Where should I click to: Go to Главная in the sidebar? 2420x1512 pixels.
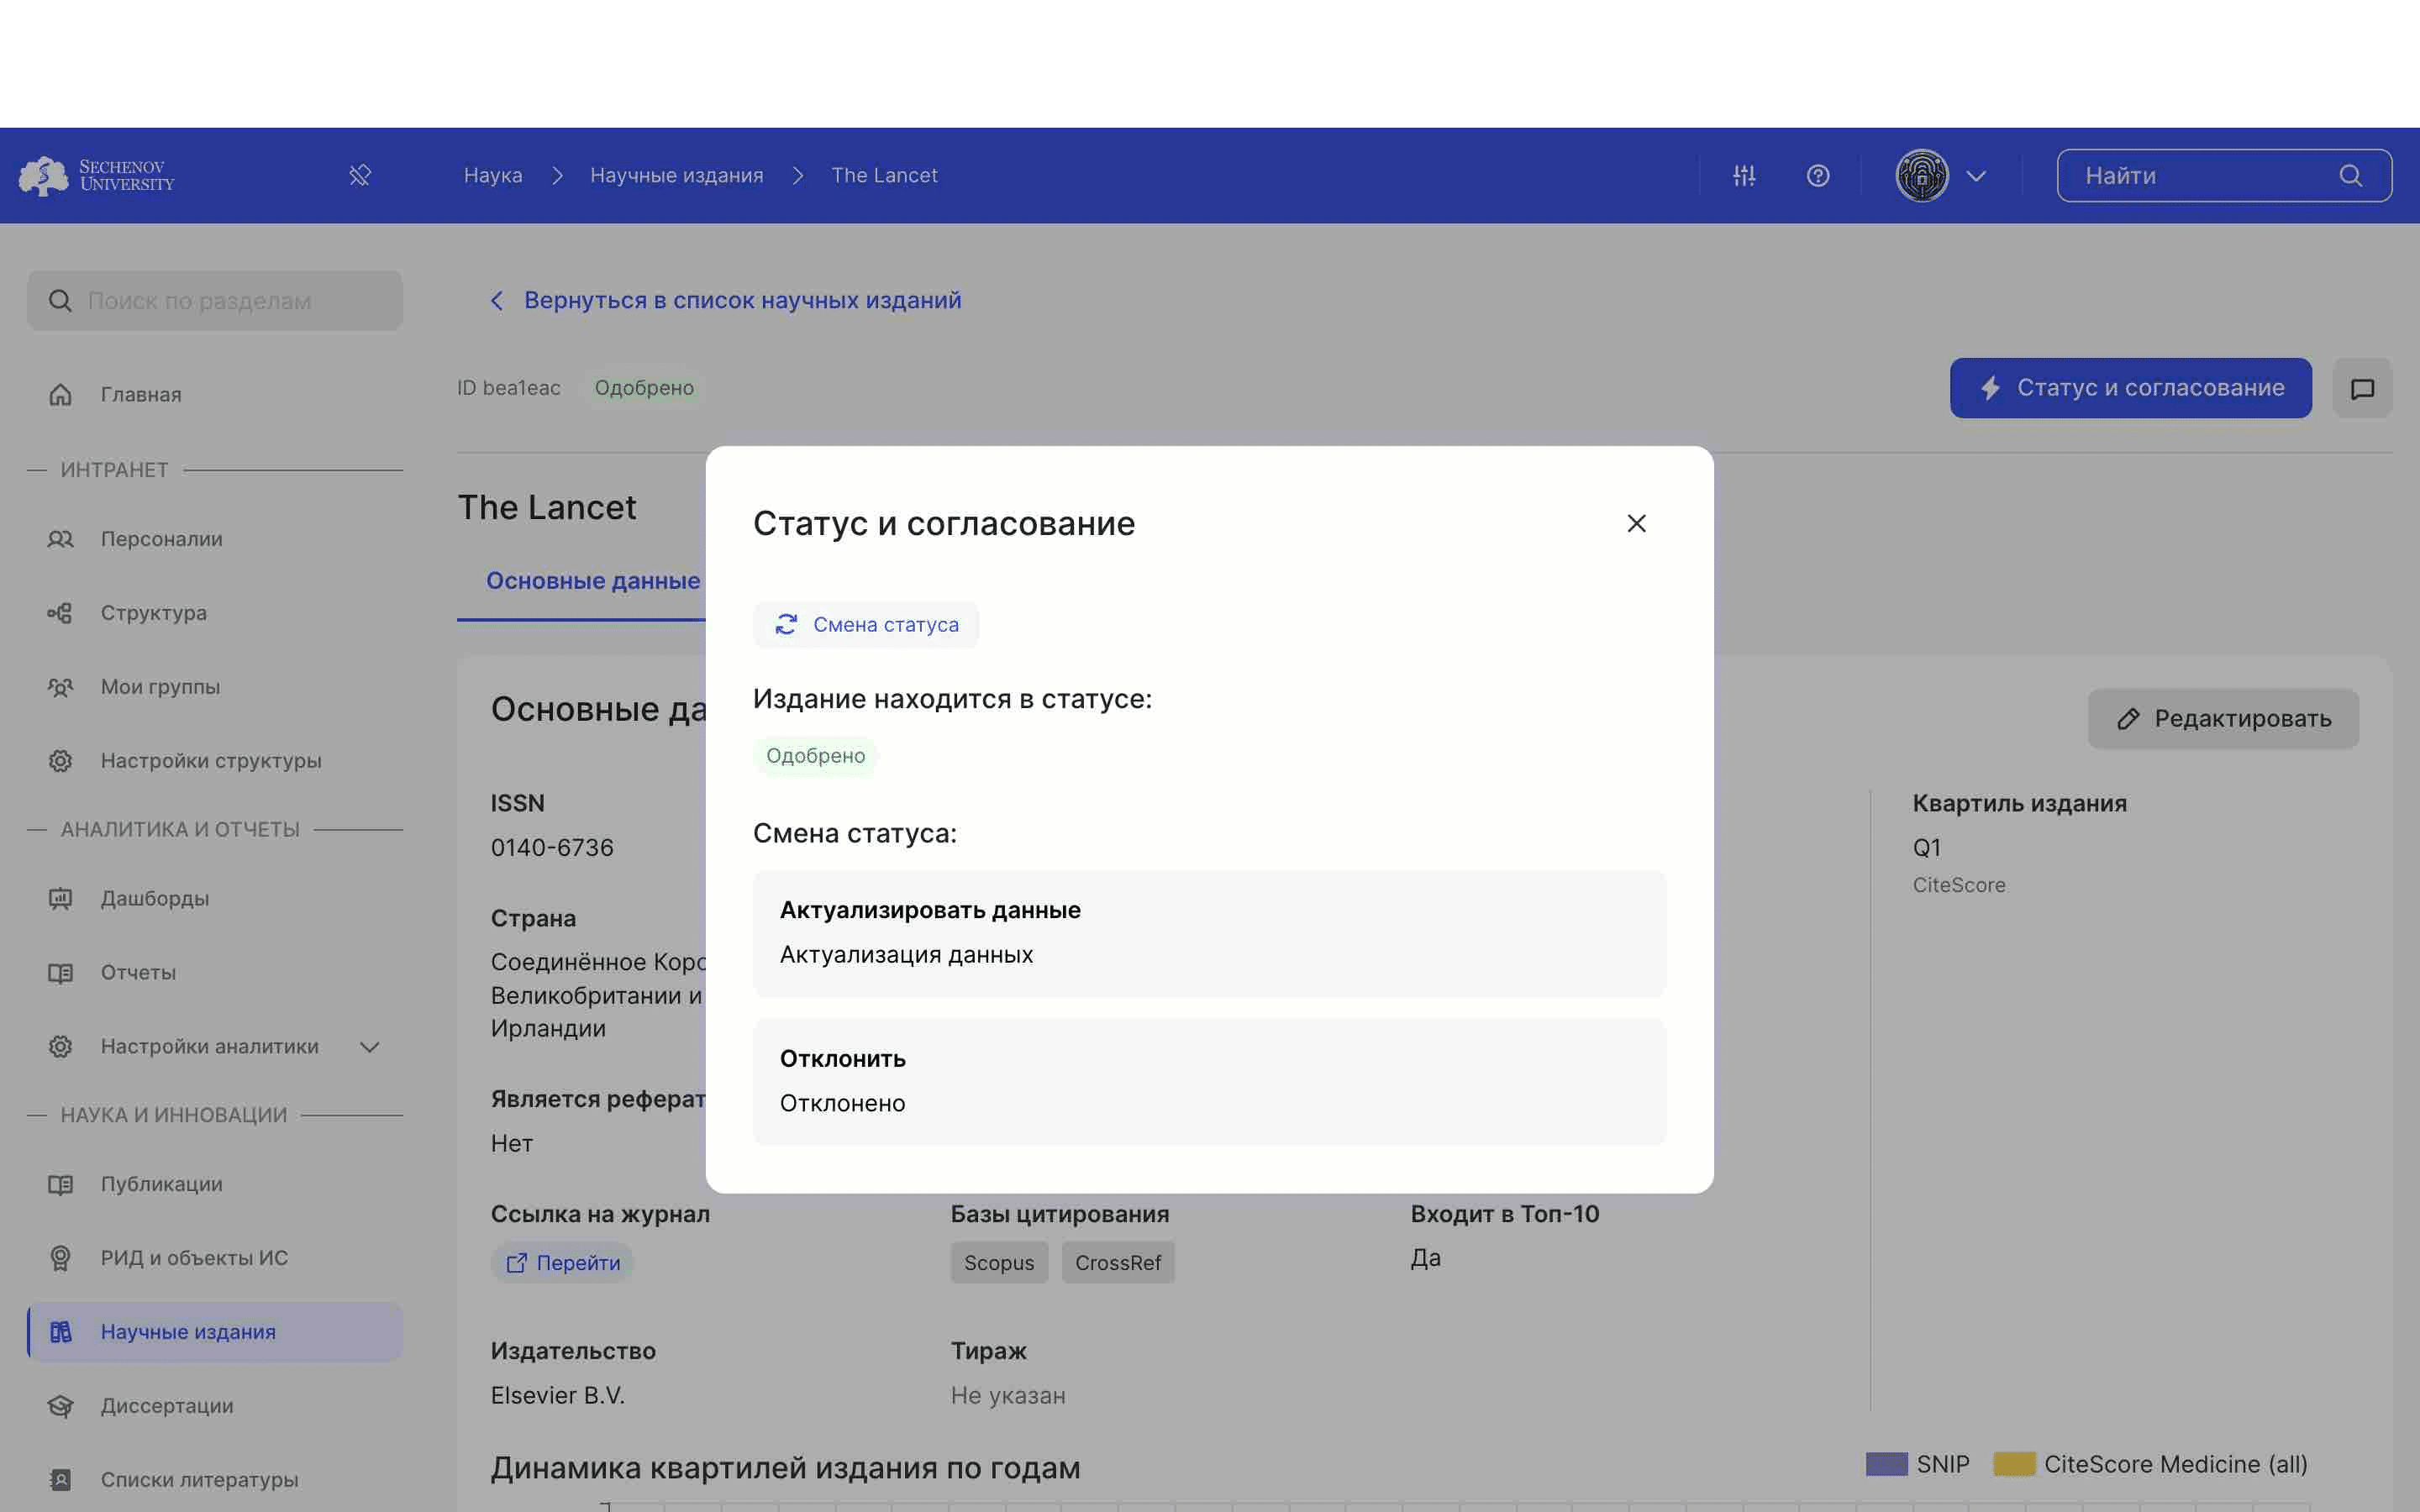pos(215,395)
